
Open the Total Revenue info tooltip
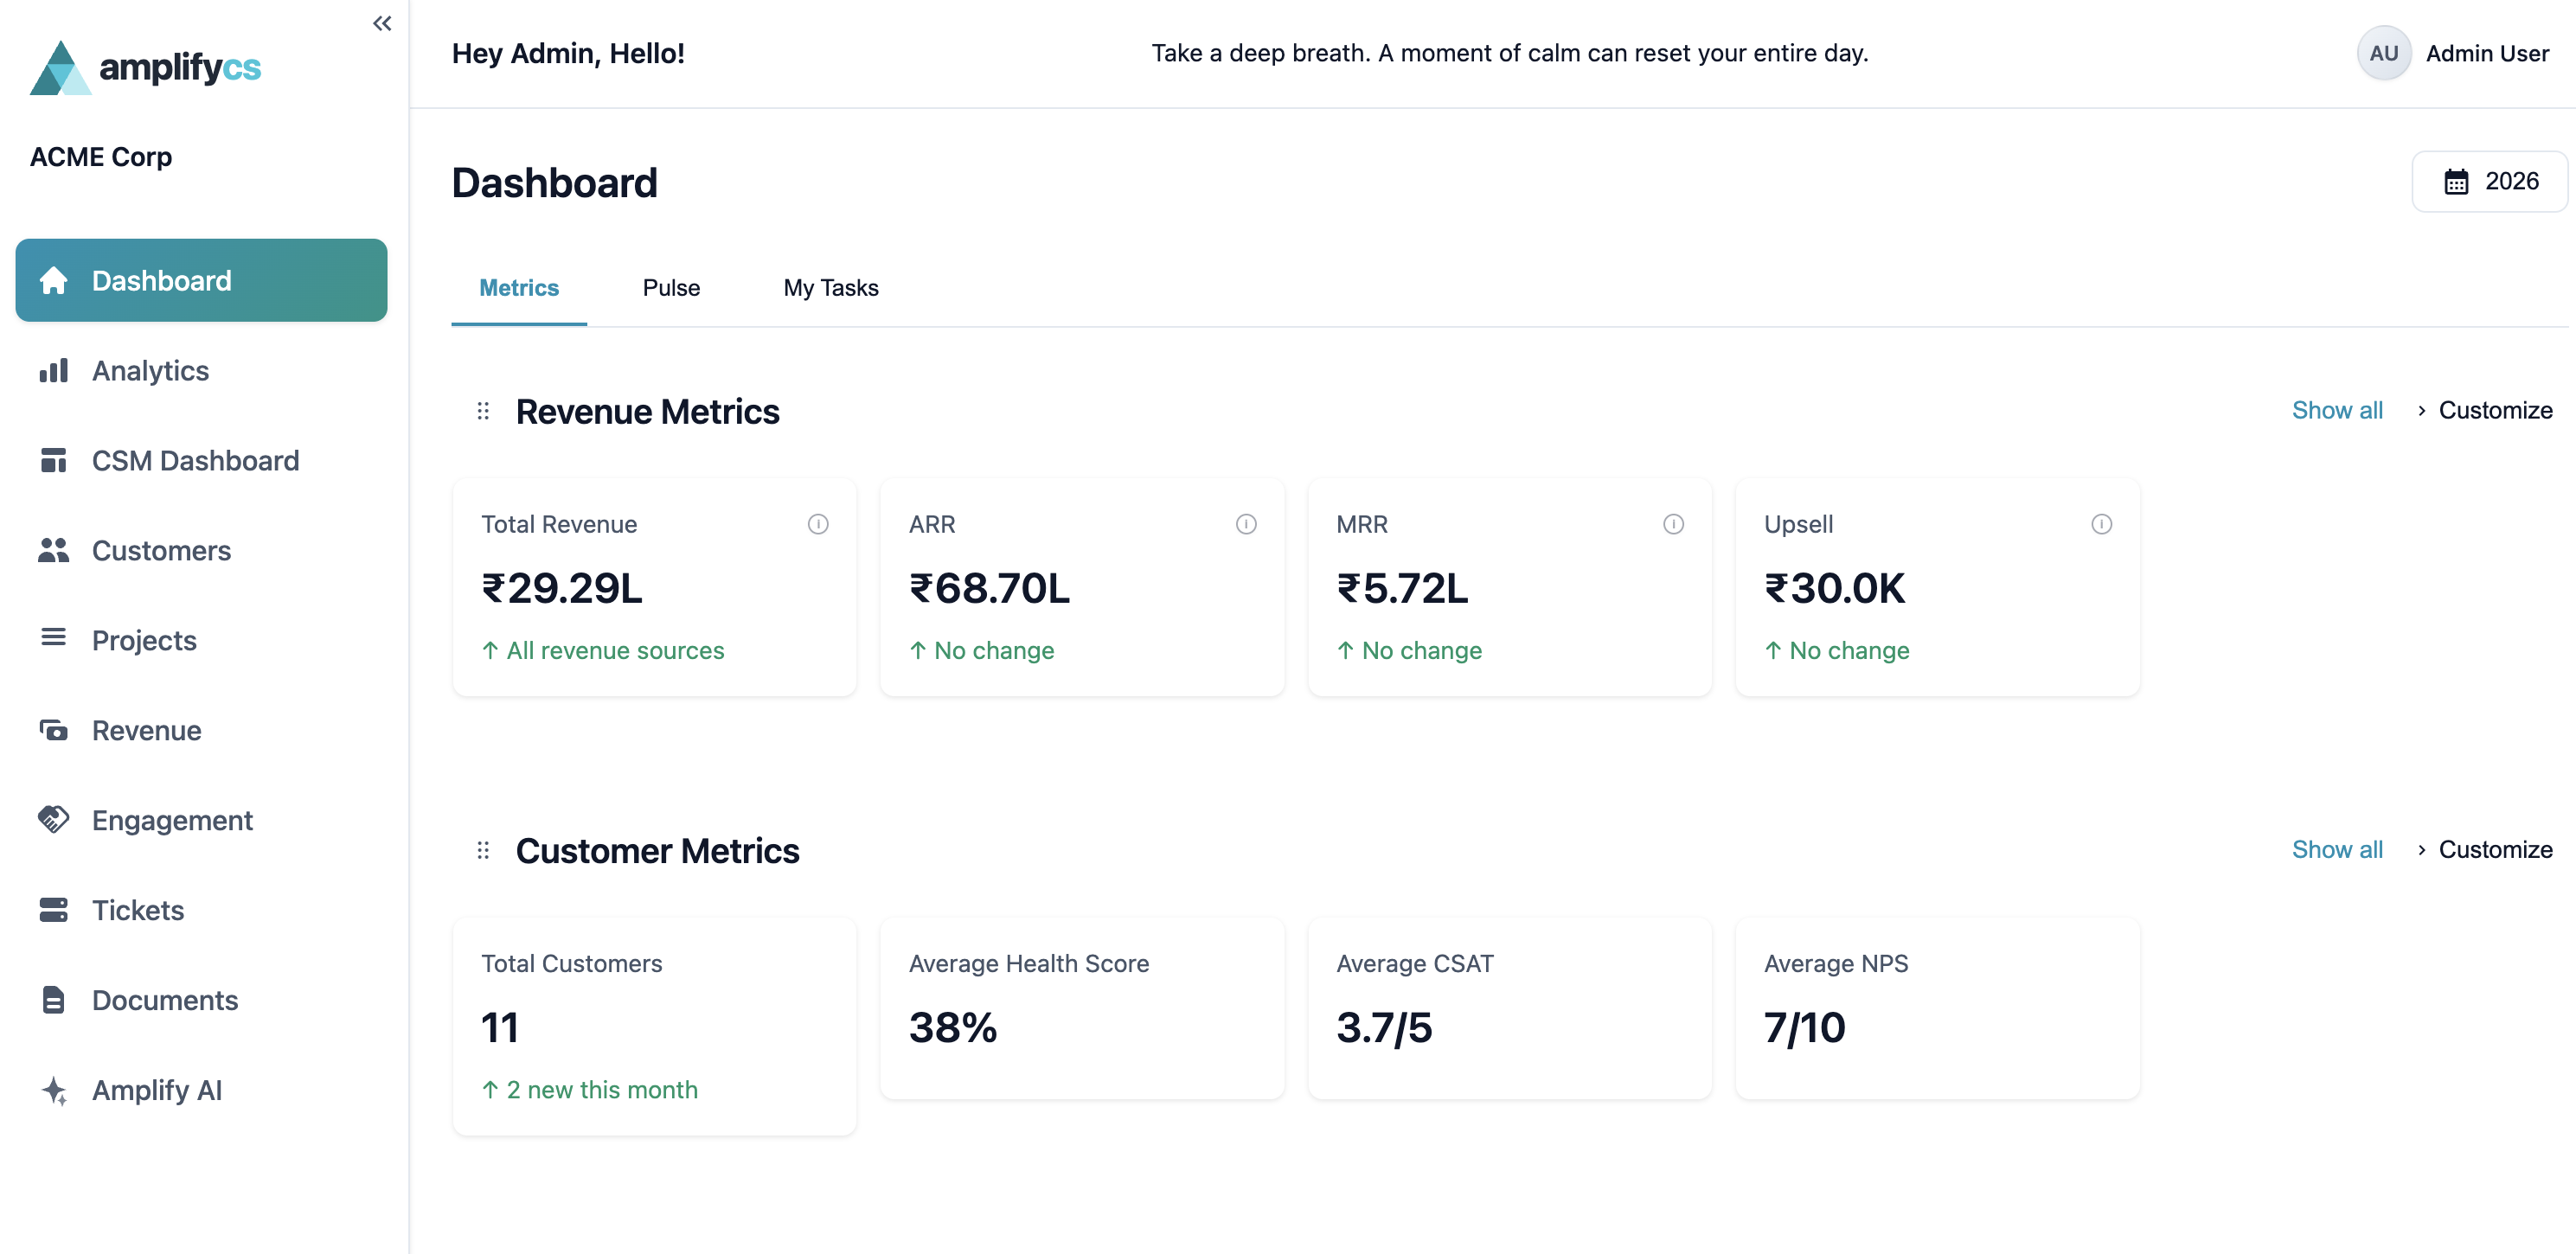point(819,523)
